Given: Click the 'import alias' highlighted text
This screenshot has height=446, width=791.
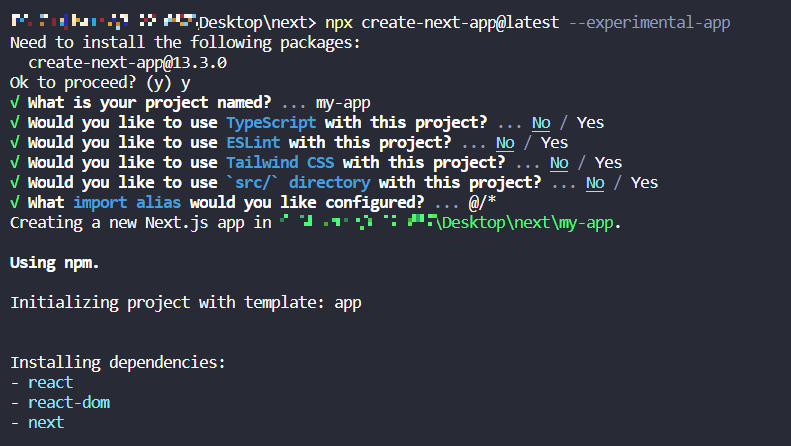Looking at the screenshot, I should (127, 202).
